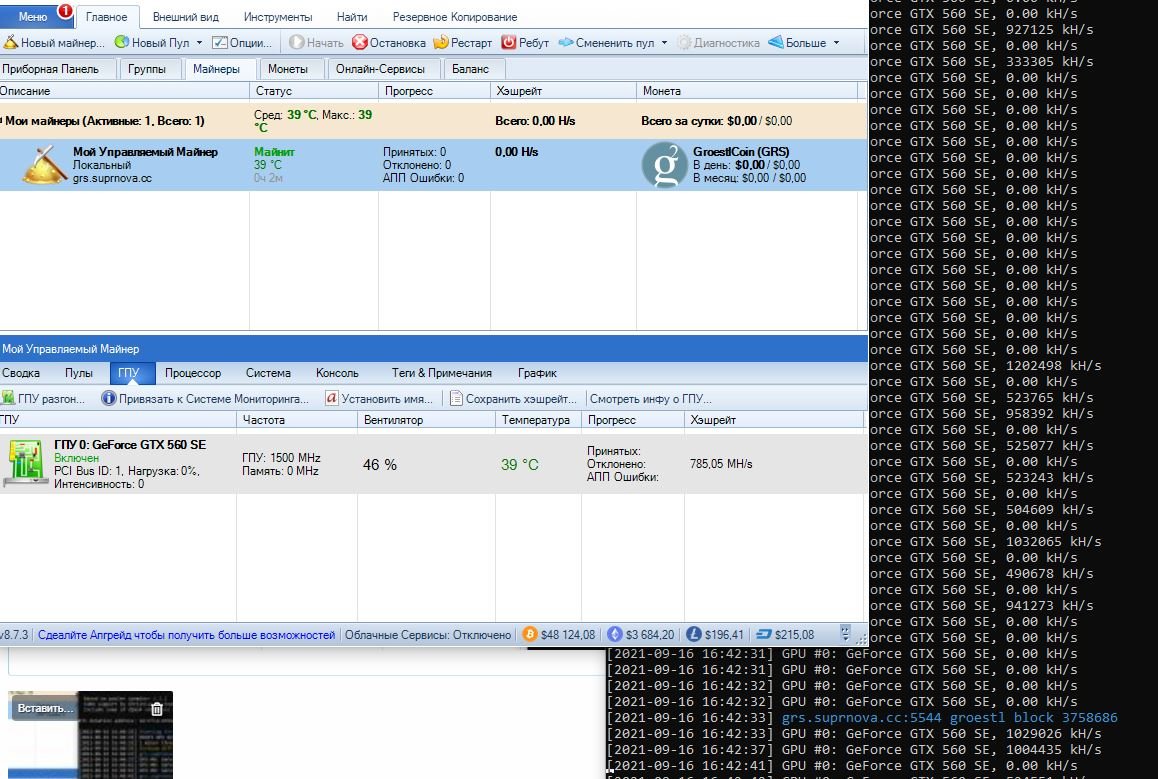1158x779 pixels.
Task: Select the Мой Управляемый Майнер row title
Action: (145, 151)
